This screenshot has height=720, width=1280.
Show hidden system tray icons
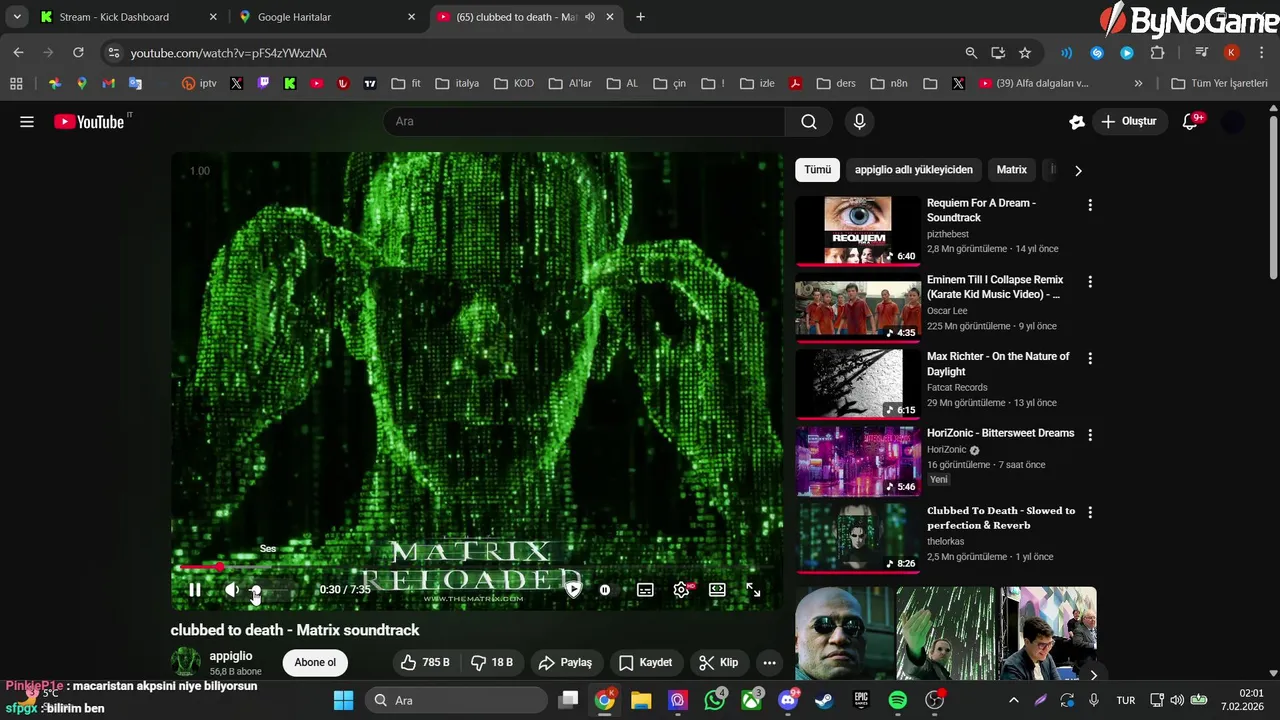point(1013,700)
